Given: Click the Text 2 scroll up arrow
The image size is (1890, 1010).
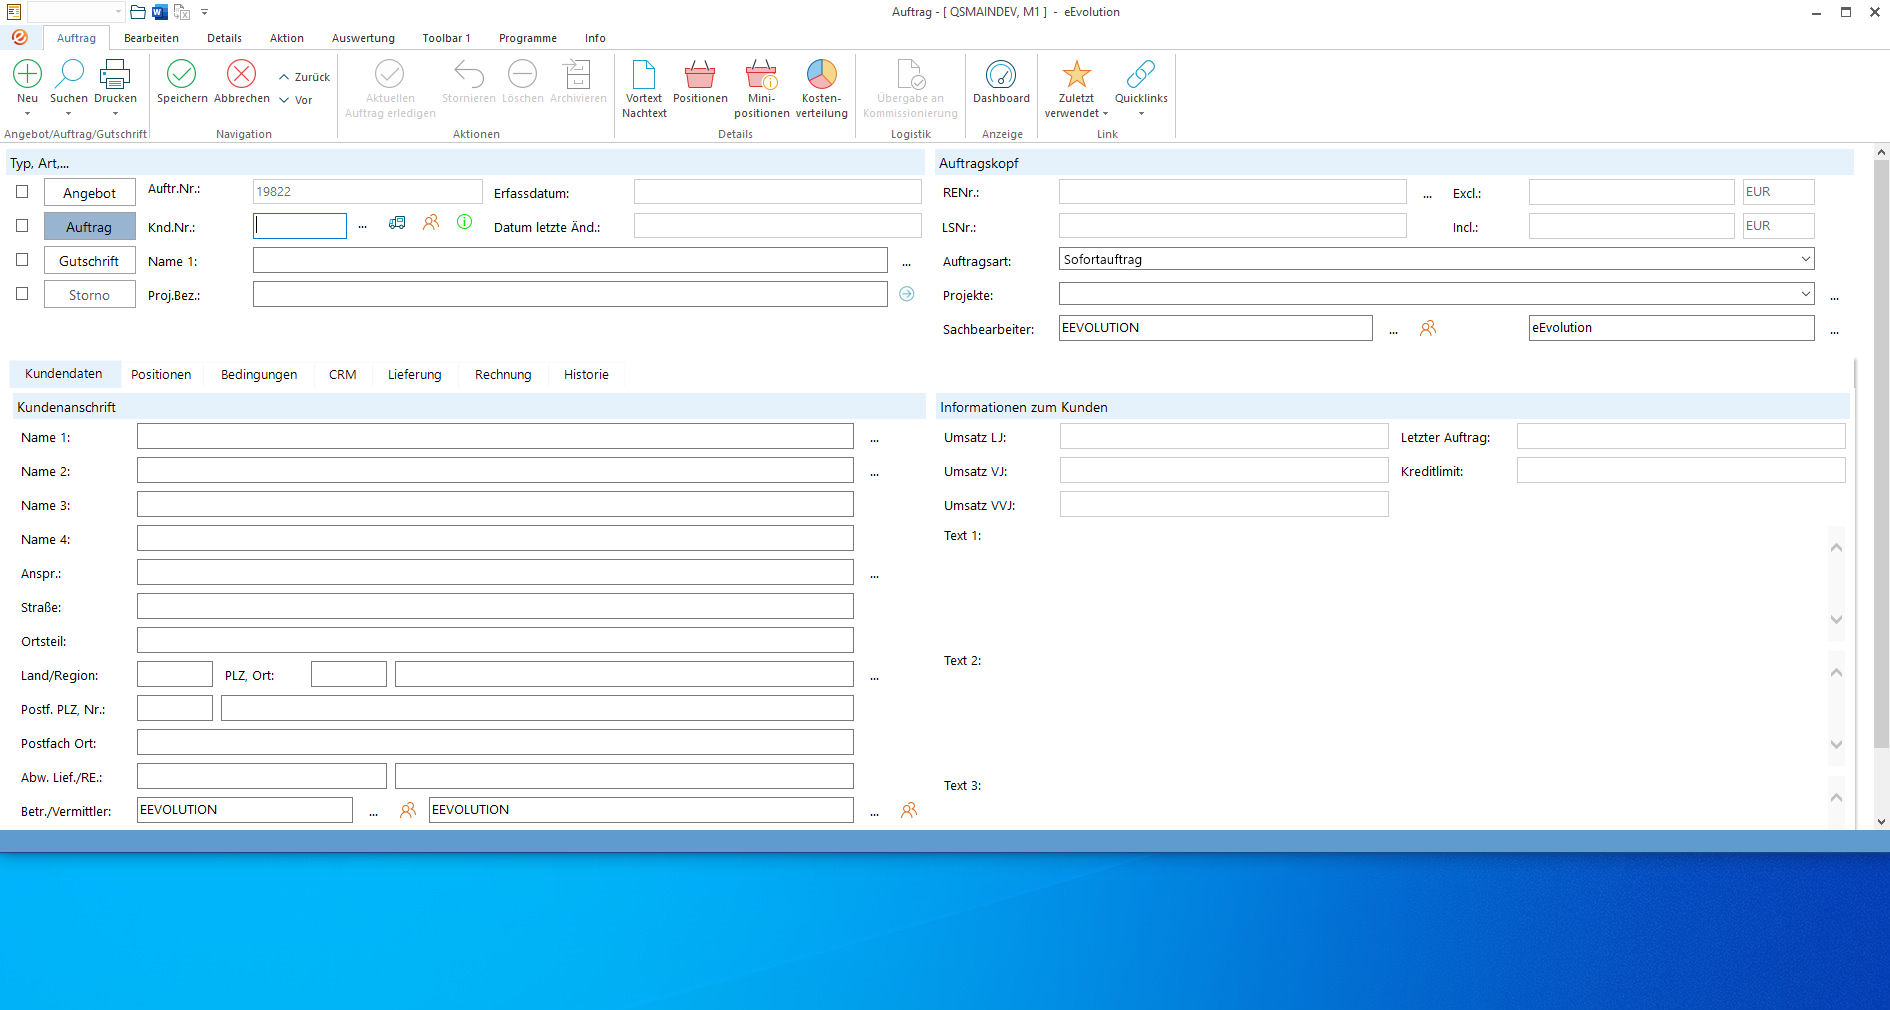Looking at the screenshot, I should [1836, 672].
